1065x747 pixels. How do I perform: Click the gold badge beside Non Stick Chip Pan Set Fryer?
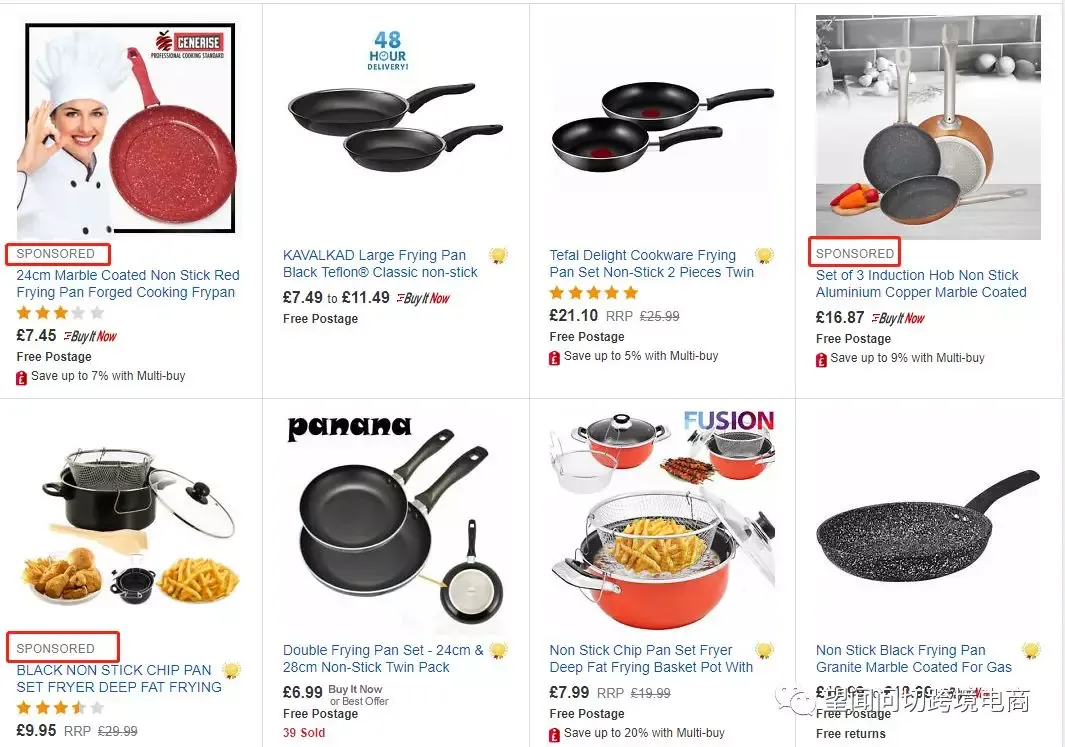(x=765, y=650)
